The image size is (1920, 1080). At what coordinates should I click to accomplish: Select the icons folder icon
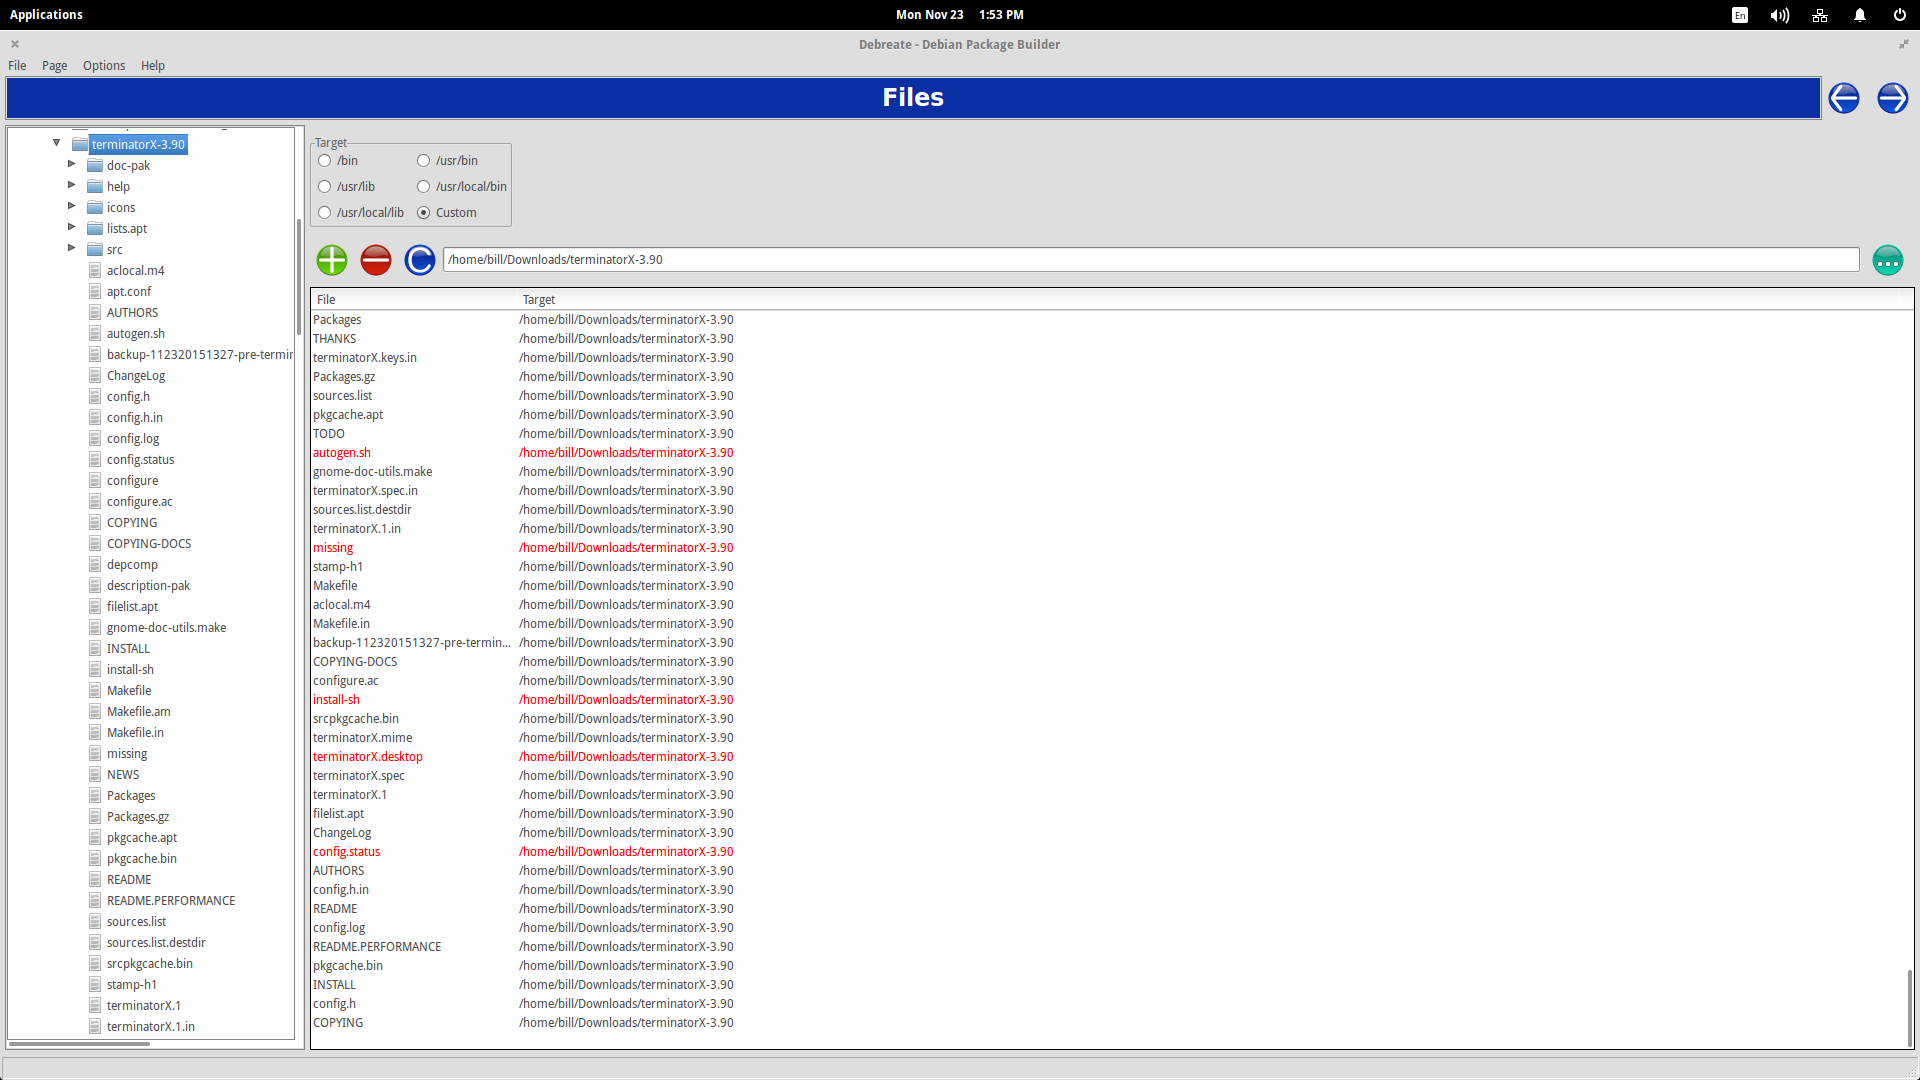pyautogui.click(x=95, y=208)
